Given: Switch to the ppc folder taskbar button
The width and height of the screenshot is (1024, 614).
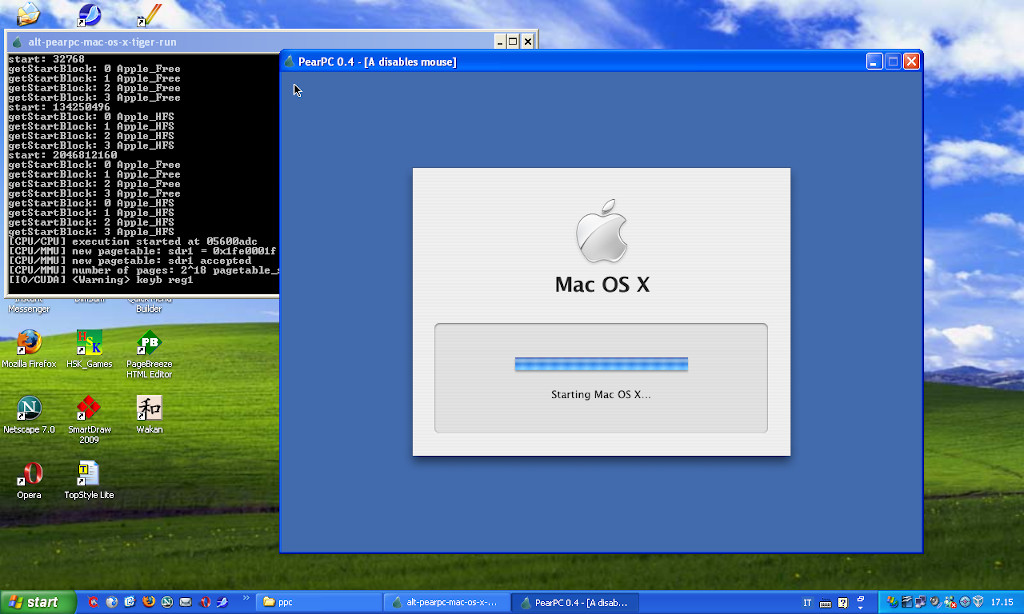Looking at the screenshot, I should [x=319, y=602].
